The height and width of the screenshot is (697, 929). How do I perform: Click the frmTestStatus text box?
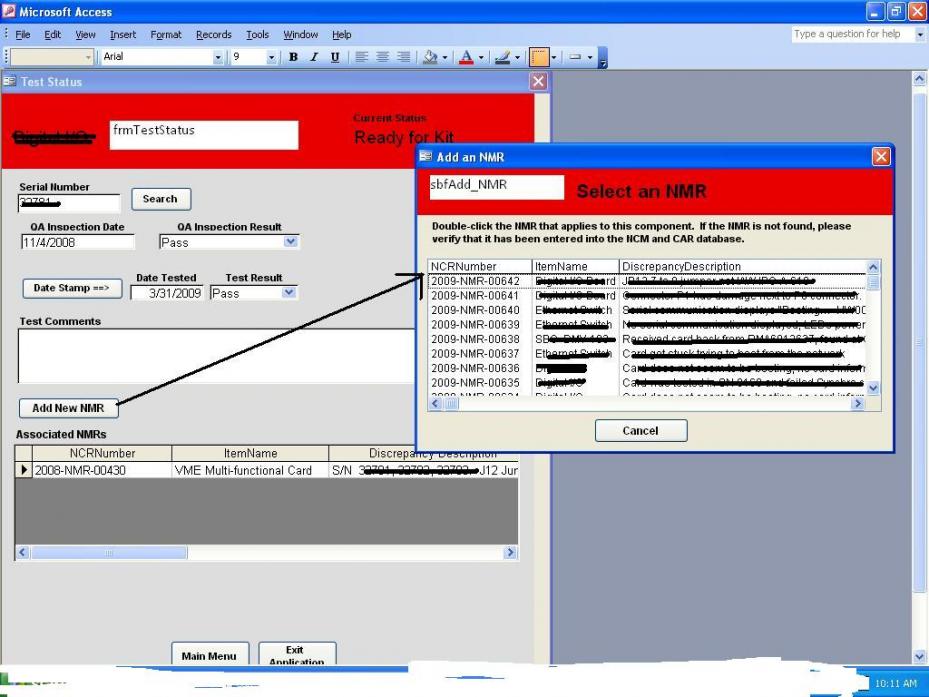[204, 135]
